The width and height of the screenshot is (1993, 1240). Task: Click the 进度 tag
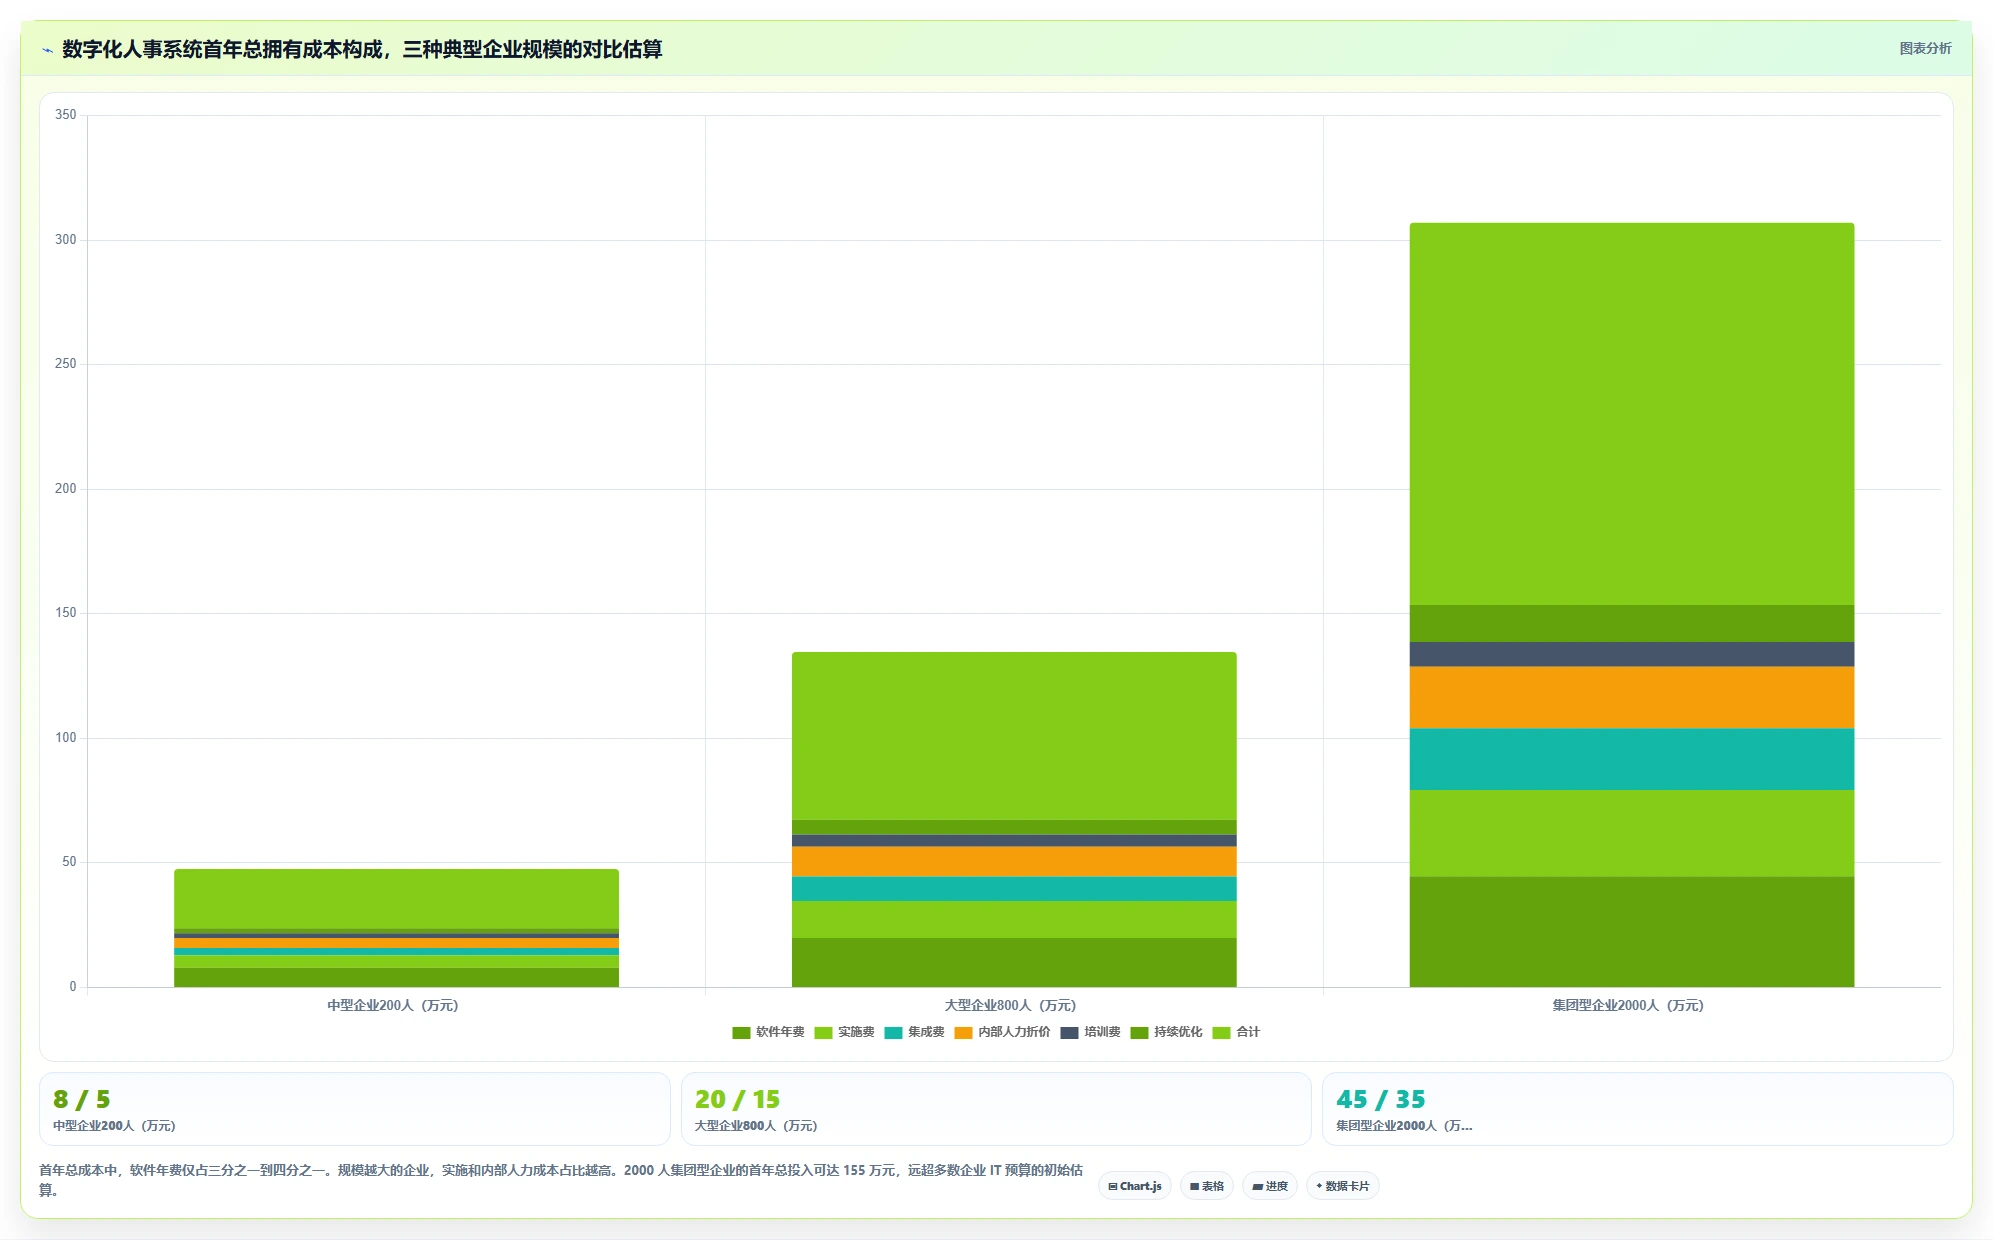click(1270, 1186)
